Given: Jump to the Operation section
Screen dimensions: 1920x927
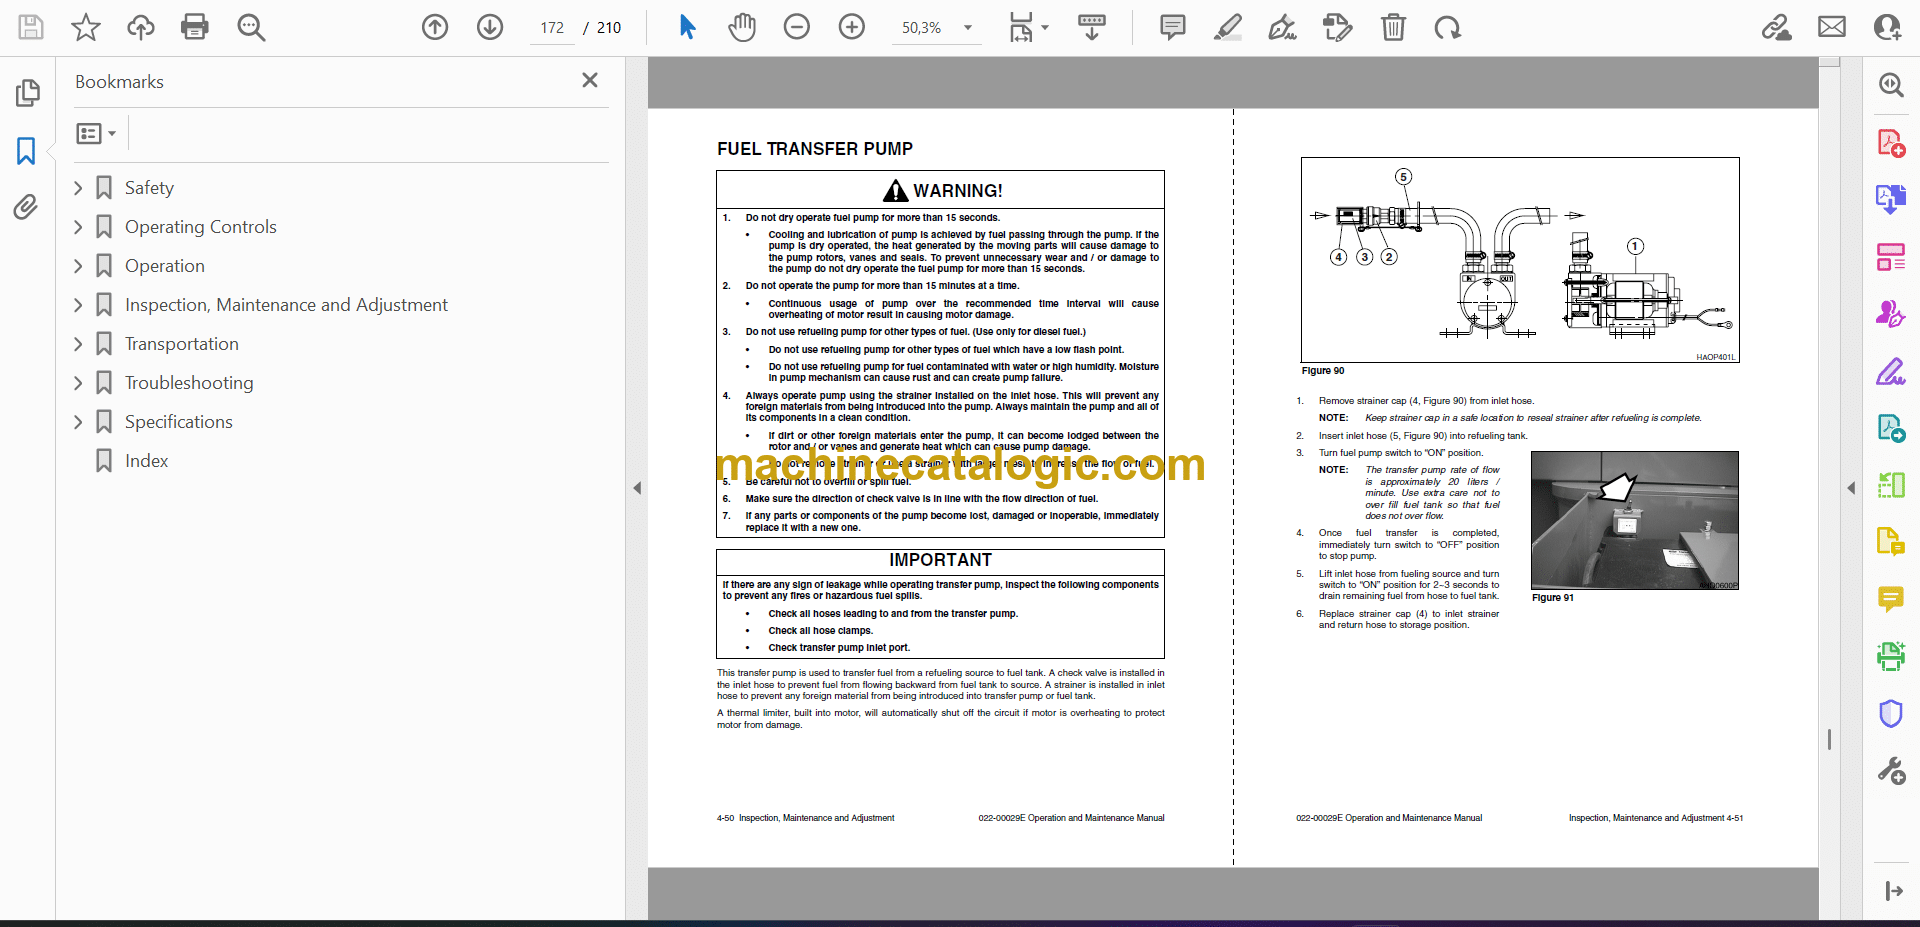Looking at the screenshot, I should [x=164, y=266].
